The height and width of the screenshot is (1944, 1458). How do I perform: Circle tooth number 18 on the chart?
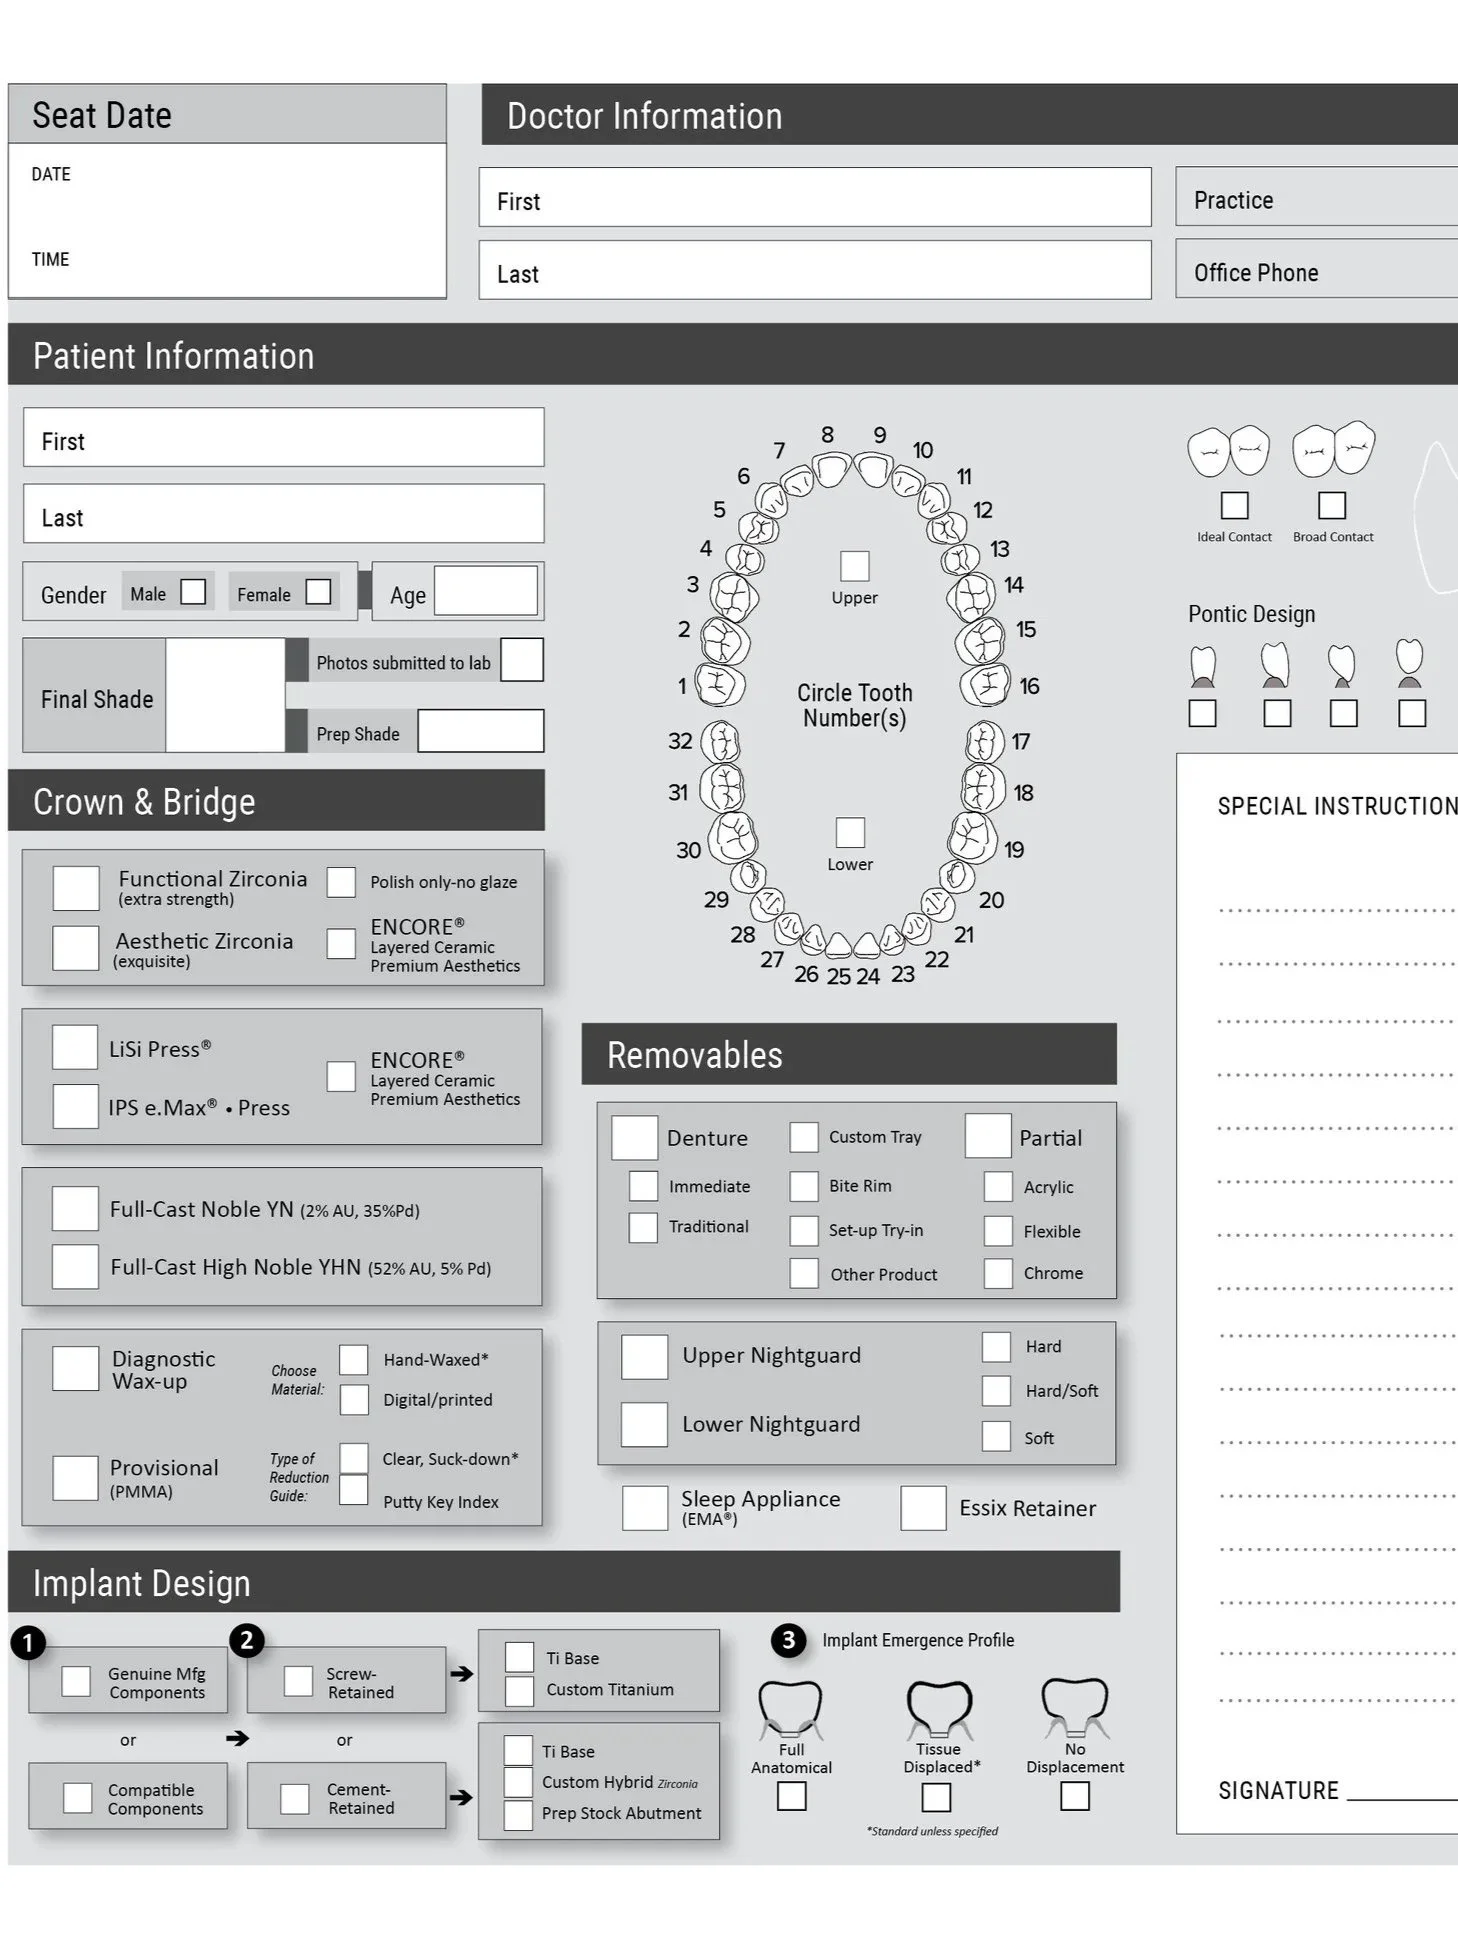point(983,788)
